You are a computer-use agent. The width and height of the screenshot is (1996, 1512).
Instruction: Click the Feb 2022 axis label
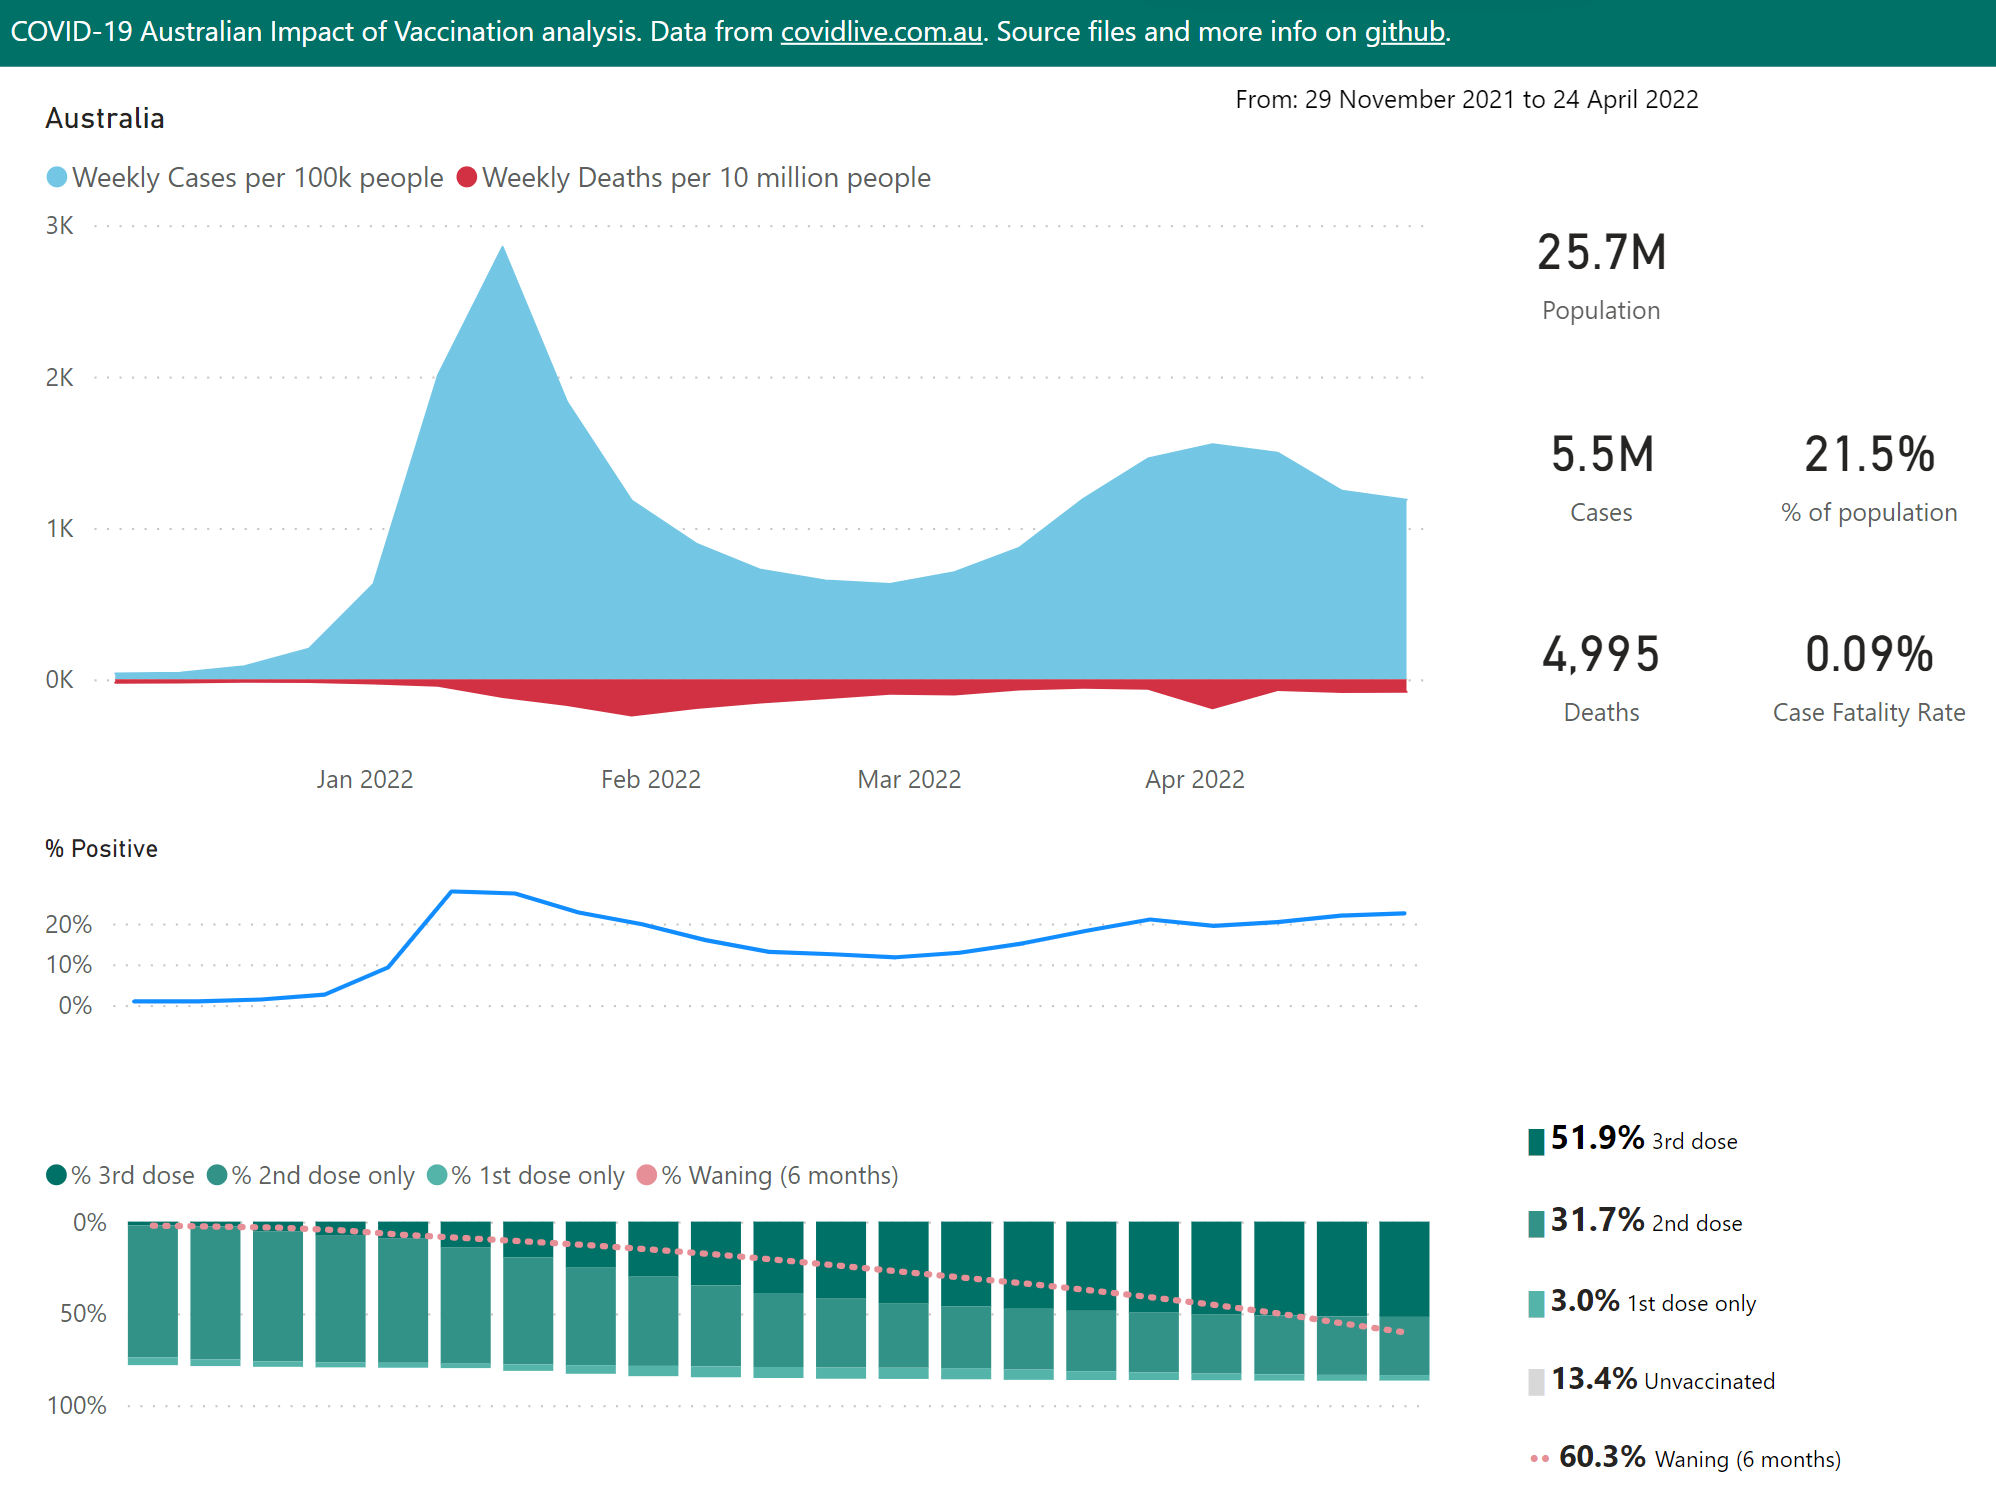(x=651, y=779)
